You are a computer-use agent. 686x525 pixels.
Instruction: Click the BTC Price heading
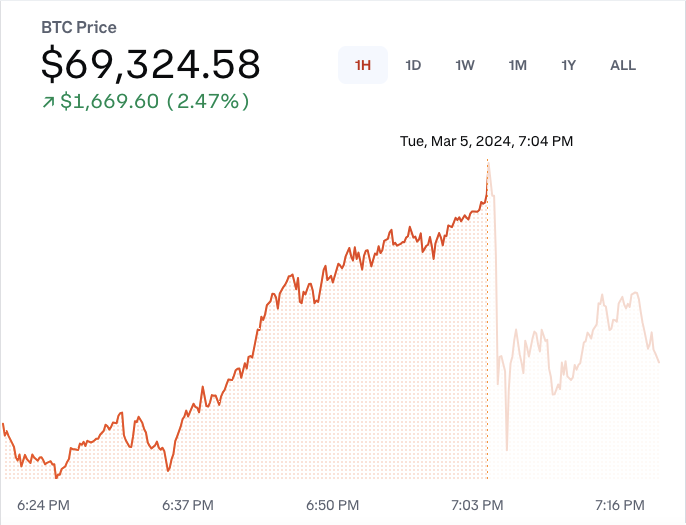(x=79, y=28)
